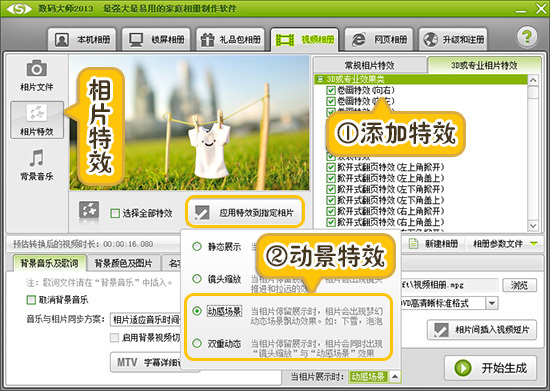Click the effects list scrollbar down arrow
This screenshot has width=550, height=391.
(533, 225)
